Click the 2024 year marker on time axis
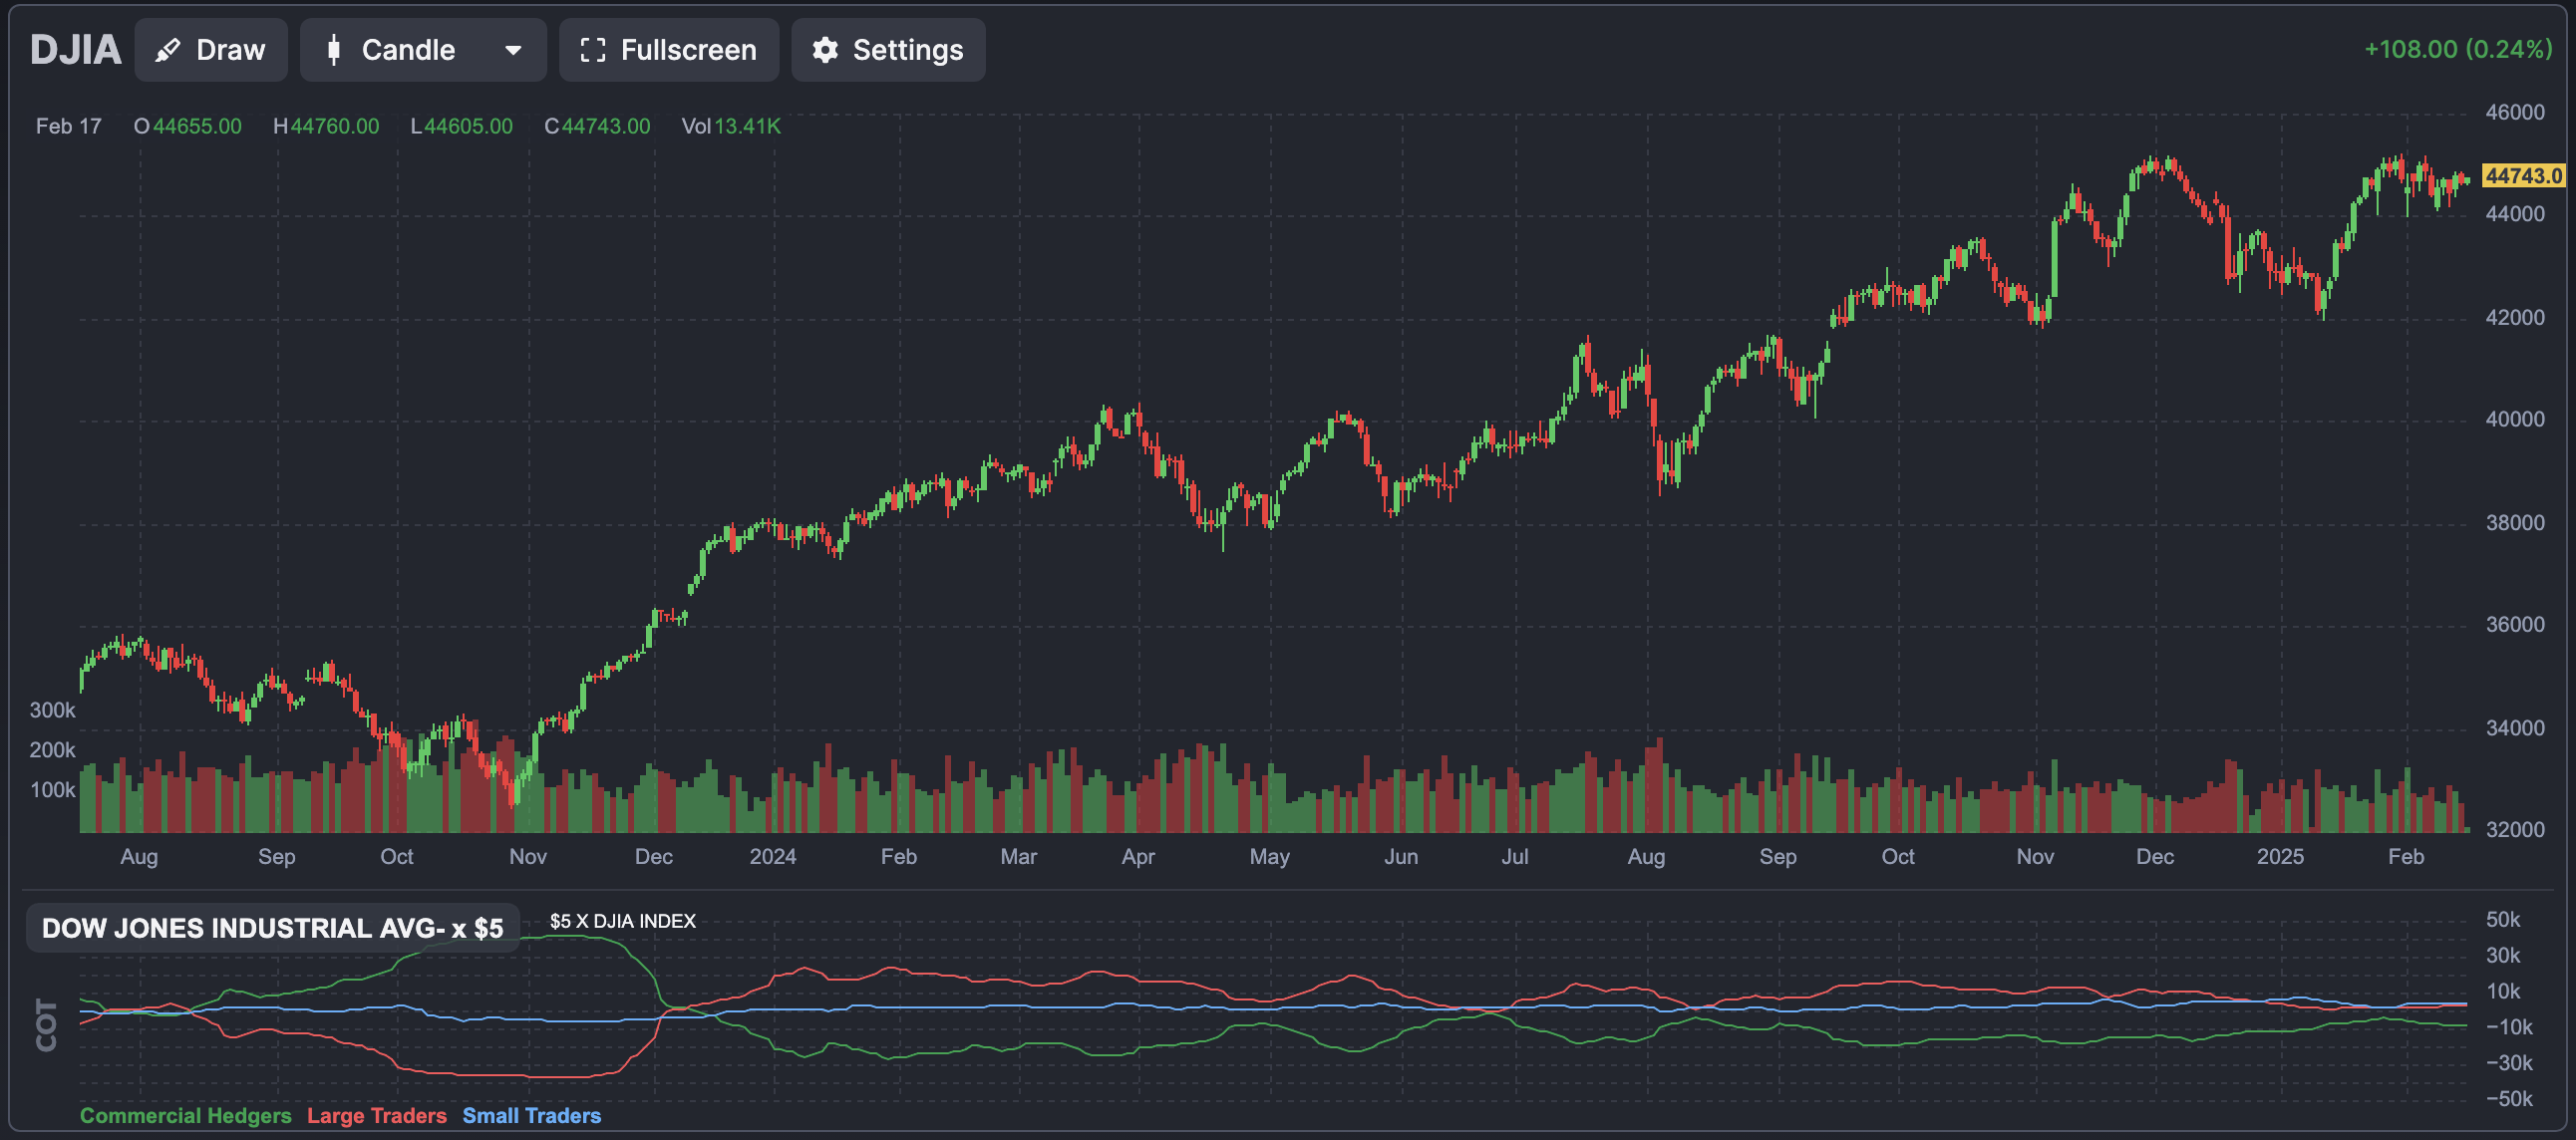2576x1140 pixels. [x=772, y=857]
